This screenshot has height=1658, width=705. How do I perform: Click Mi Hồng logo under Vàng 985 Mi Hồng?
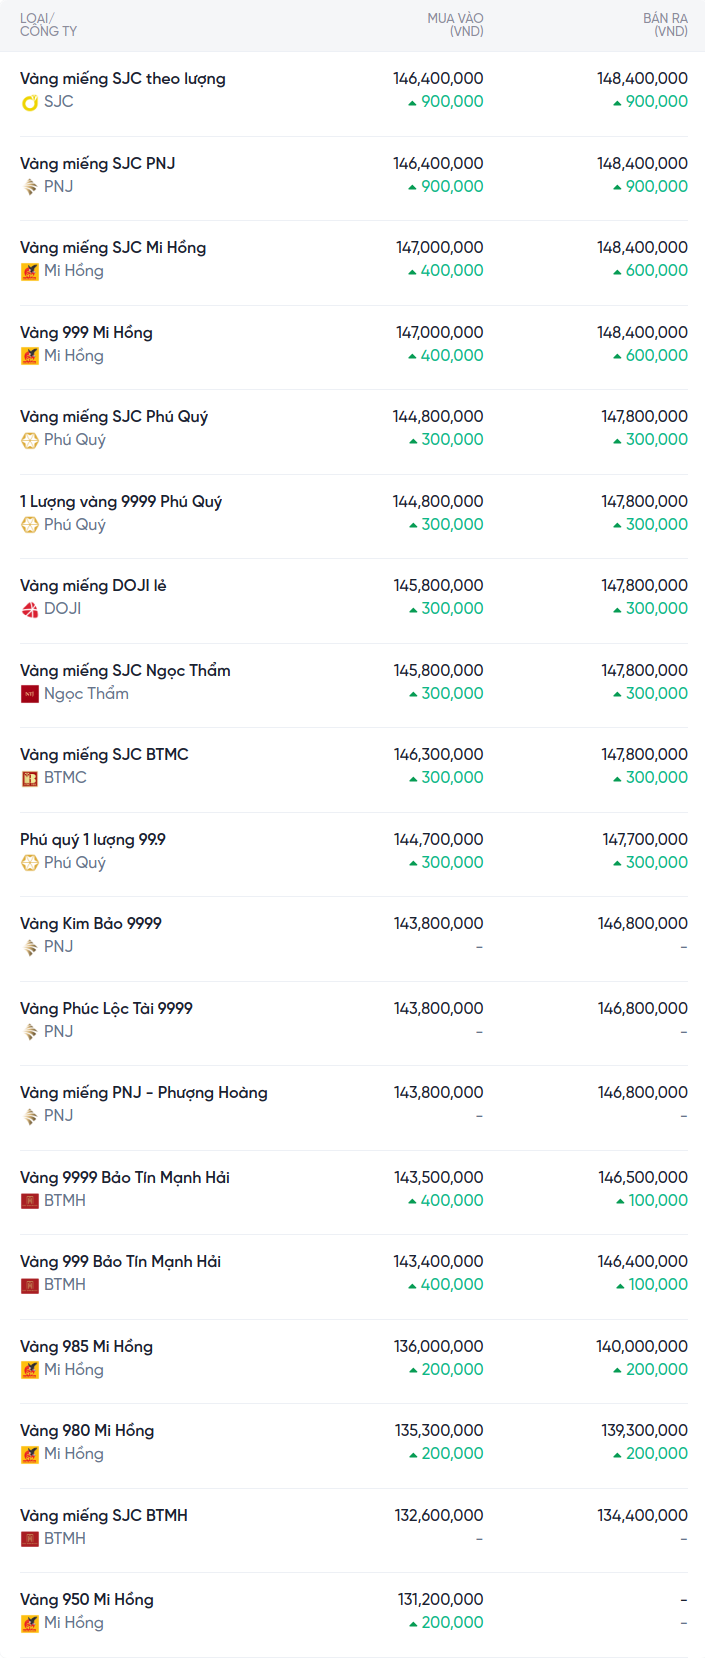click(x=30, y=1370)
